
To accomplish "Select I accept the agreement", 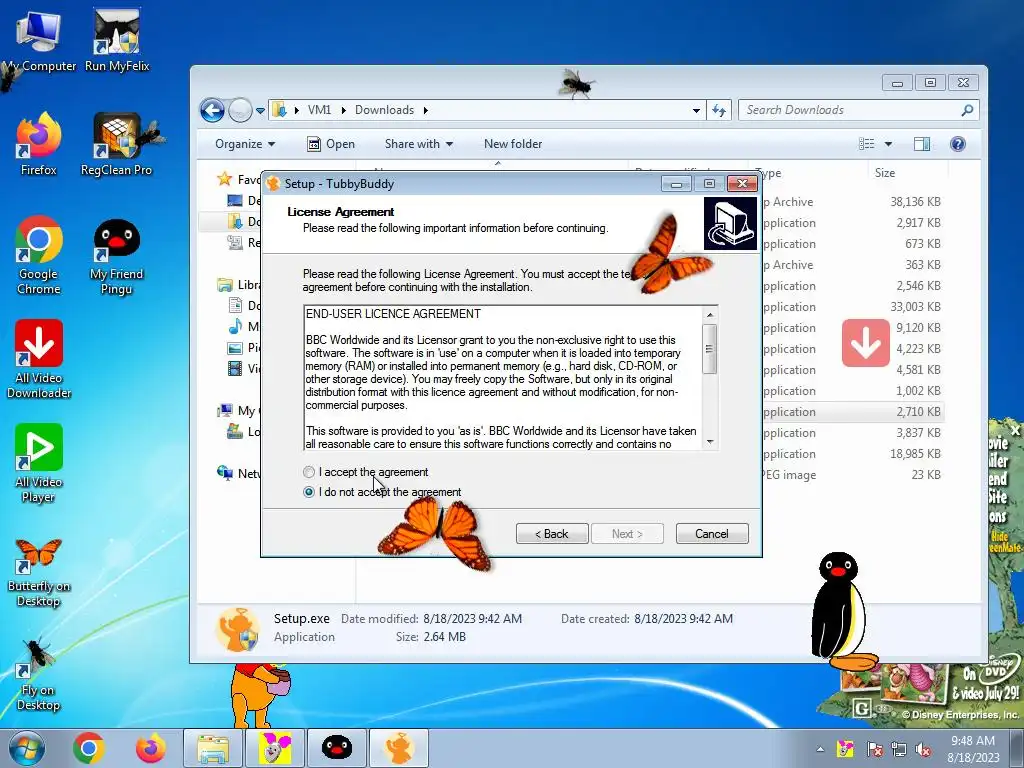I will 365,472.
